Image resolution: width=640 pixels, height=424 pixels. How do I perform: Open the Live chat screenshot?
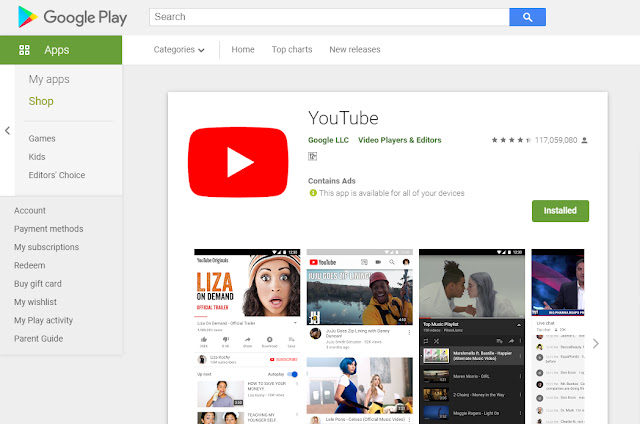click(x=558, y=336)
